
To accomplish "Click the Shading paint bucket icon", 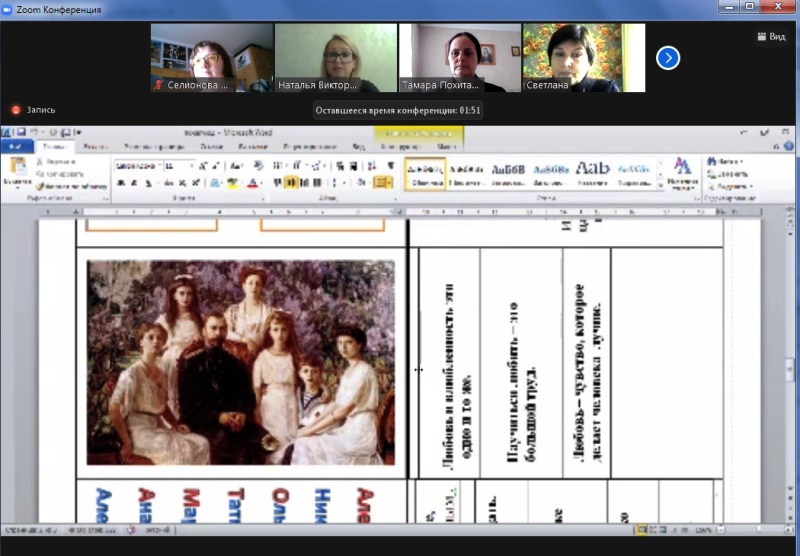I will coord(361,183).
